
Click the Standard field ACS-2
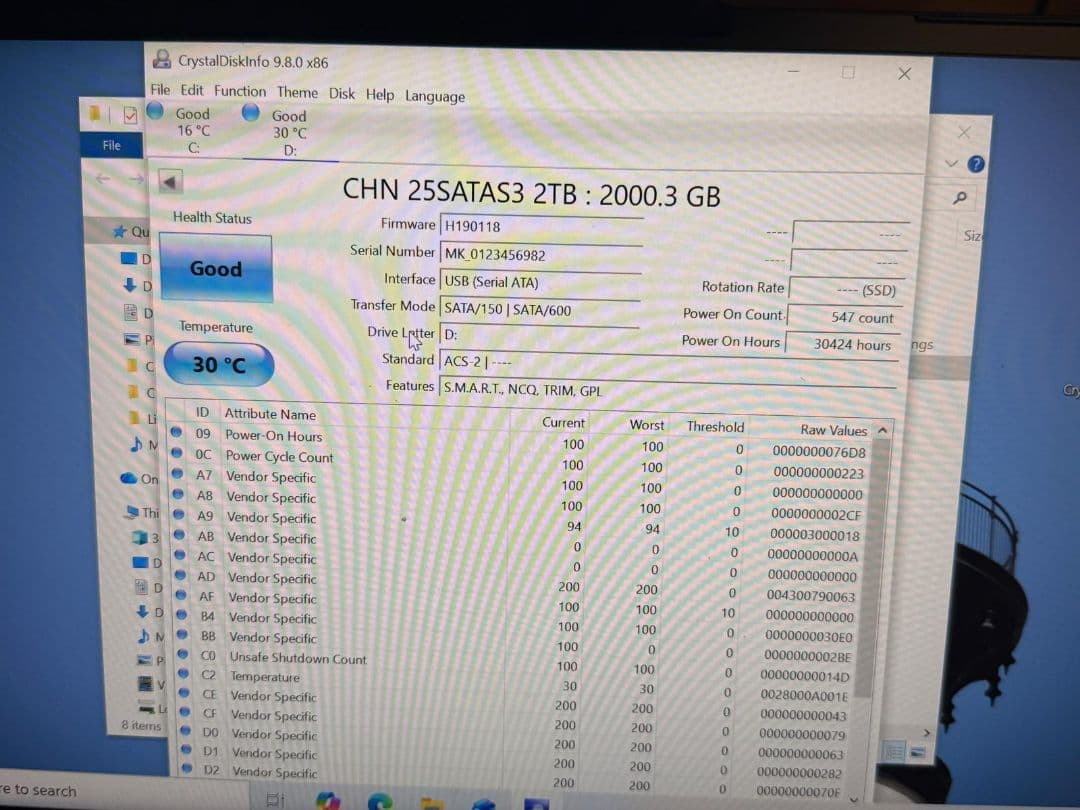tap(668, 363)
